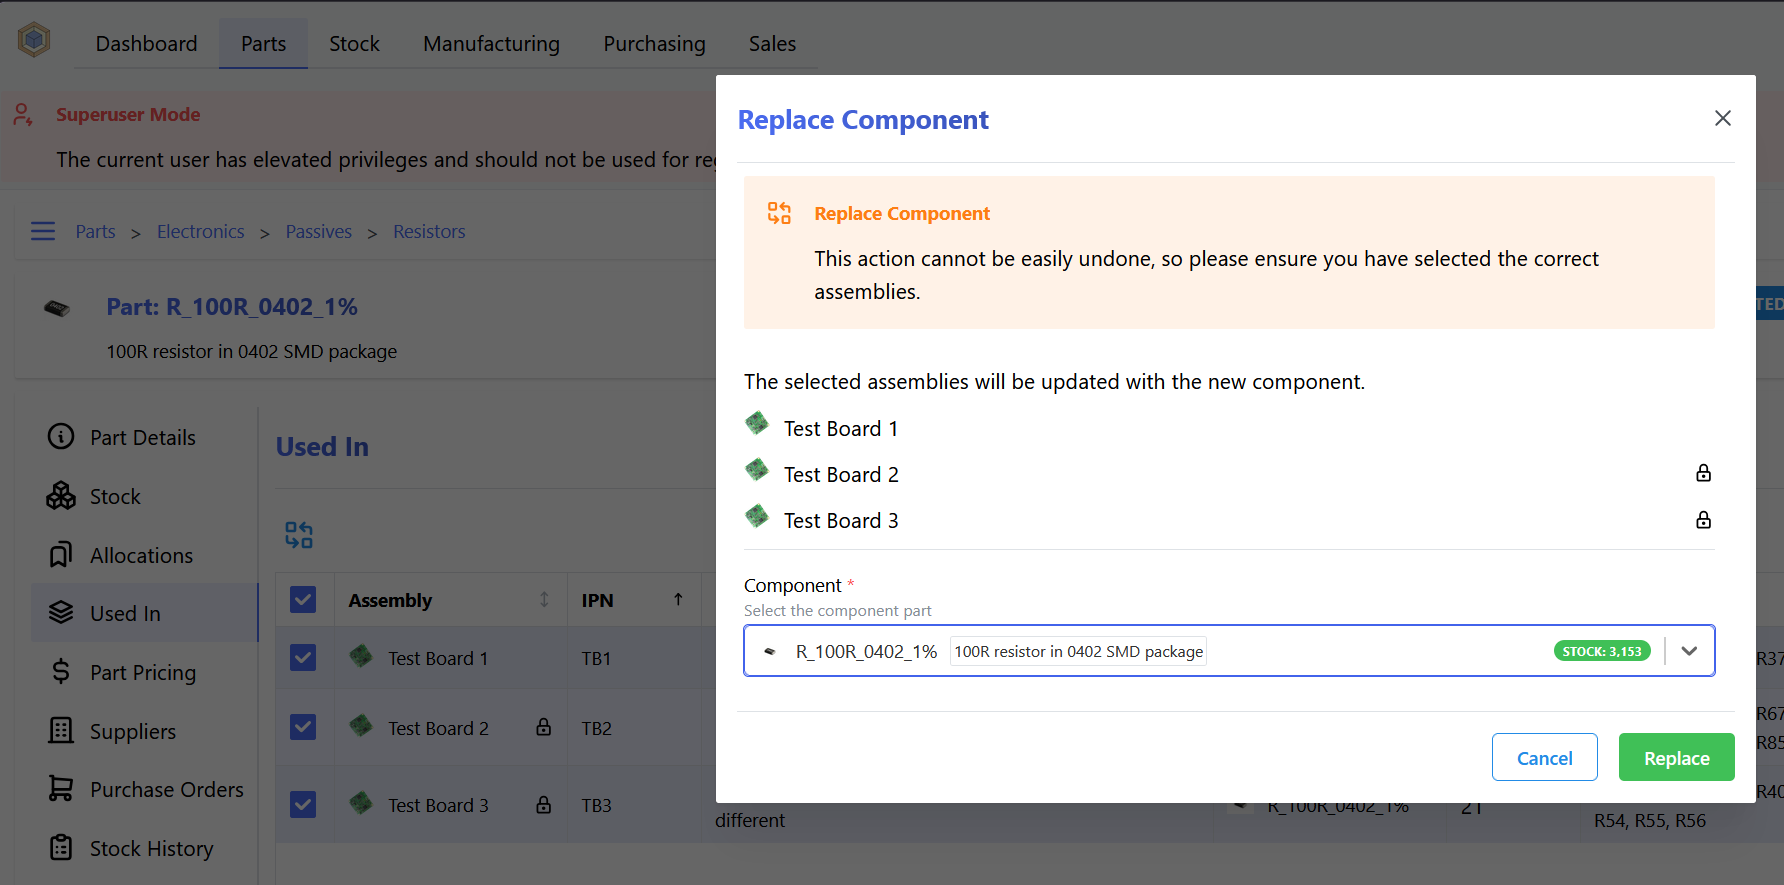Click the Allocations bookmark icon
Image resolution: width=1784 pixels, height=885 pixels.
[61, 554]
